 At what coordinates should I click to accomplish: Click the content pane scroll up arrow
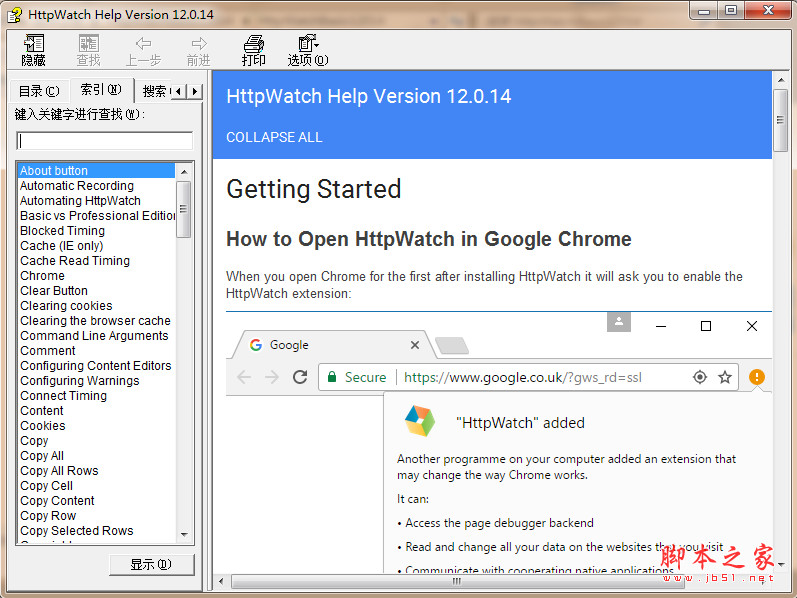click(780, 80)
